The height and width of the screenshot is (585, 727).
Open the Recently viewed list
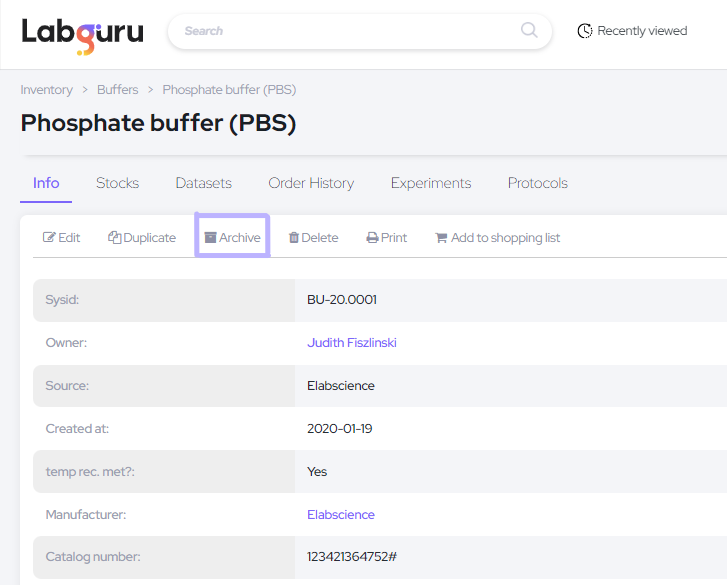coord(632,31)
